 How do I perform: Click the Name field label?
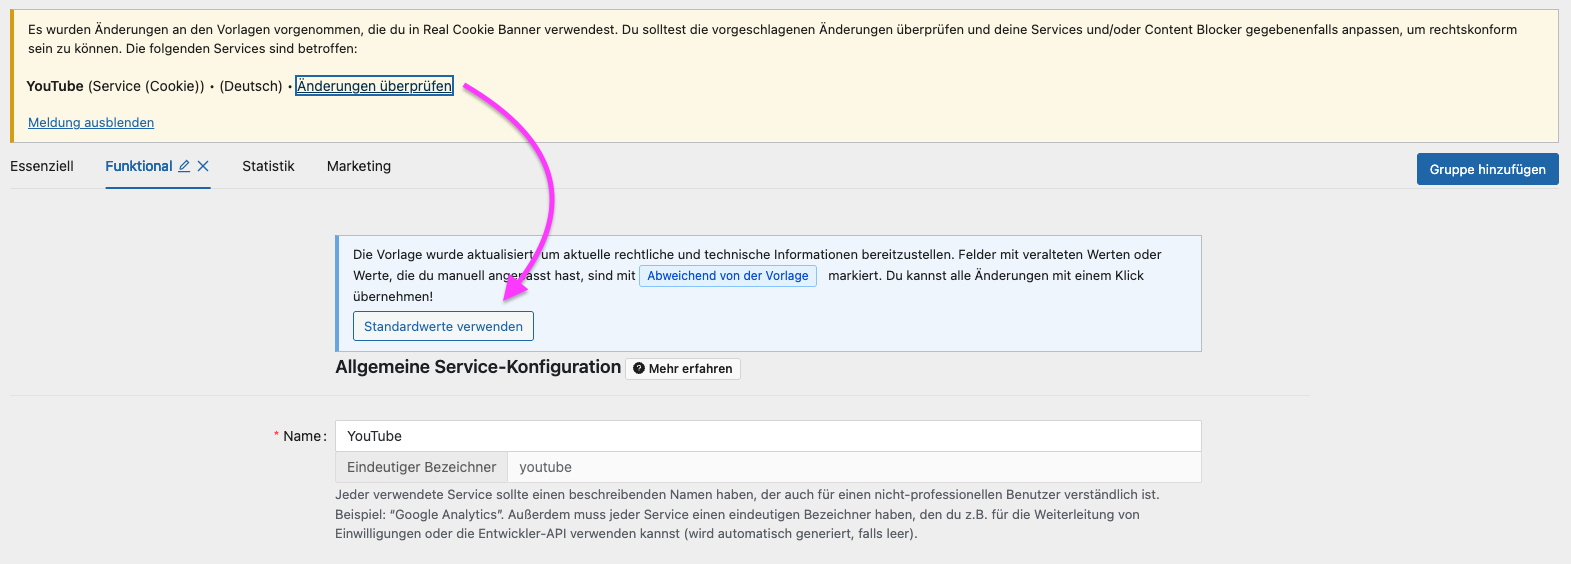click(304, 436)
